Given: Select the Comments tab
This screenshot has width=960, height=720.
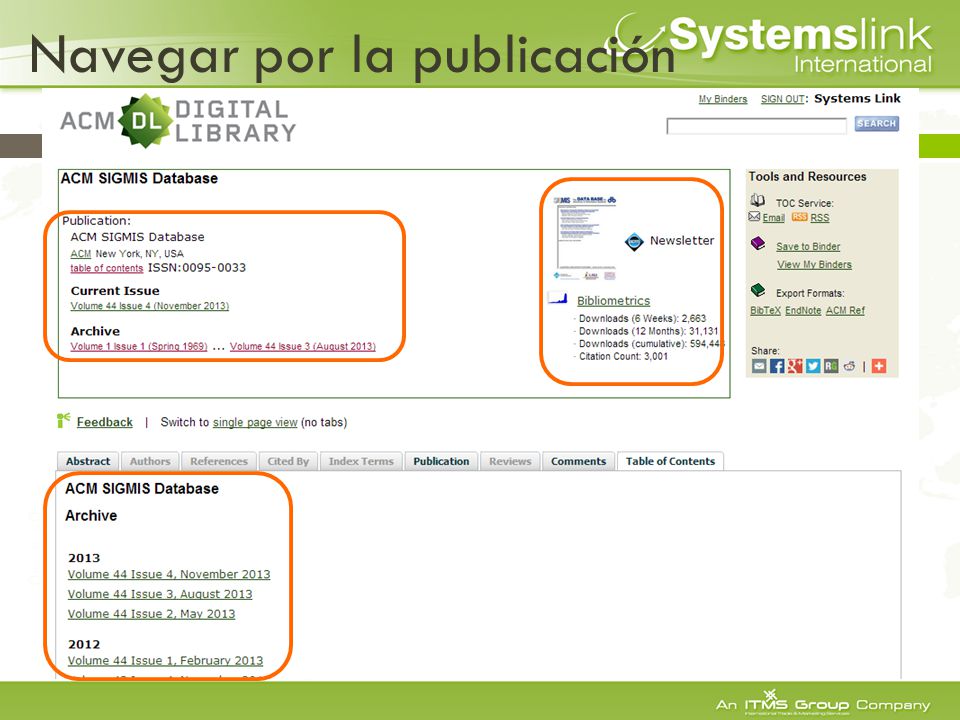Looking at the screenshot, I should (578, 461).
